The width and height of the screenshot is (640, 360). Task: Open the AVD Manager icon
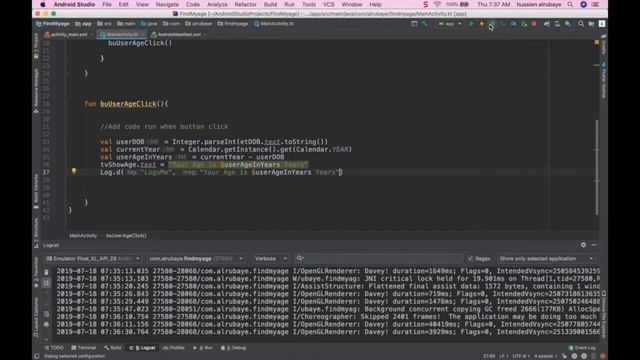[557, 24]
